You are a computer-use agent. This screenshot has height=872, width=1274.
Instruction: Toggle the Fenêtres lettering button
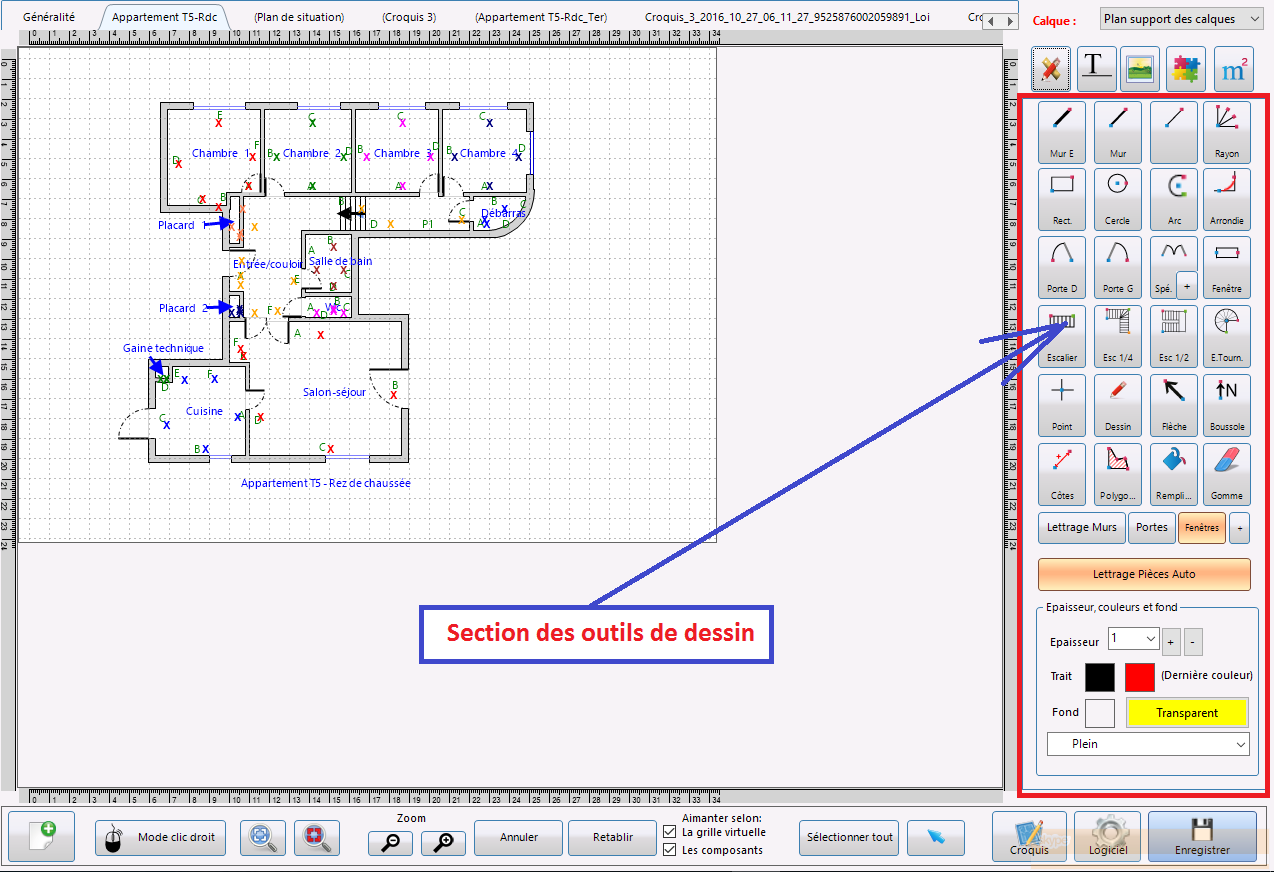pos(1202,527)
